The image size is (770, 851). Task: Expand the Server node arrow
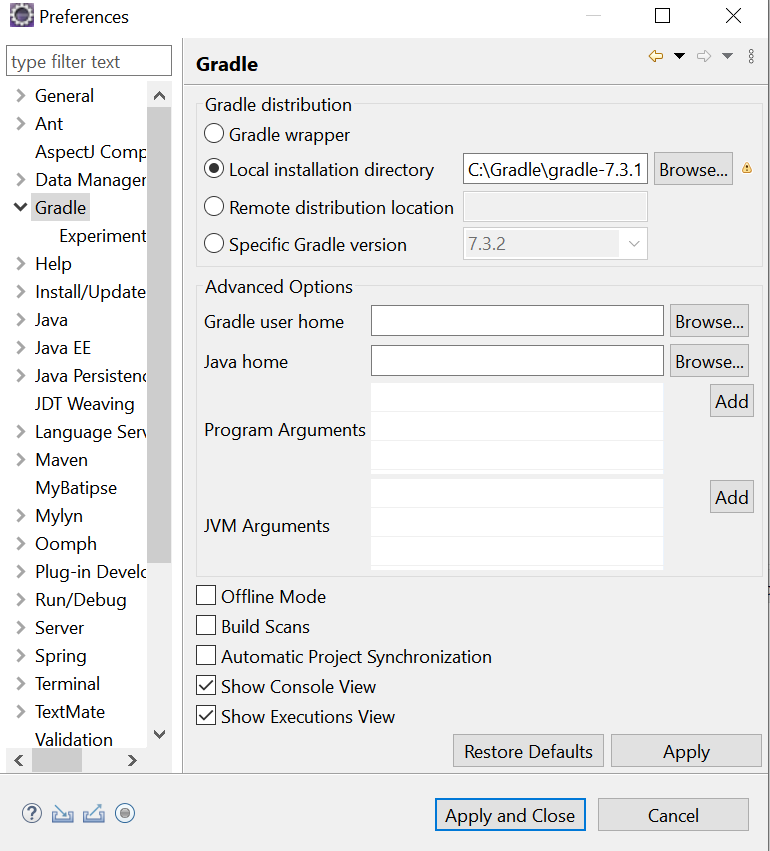[21, 628]
